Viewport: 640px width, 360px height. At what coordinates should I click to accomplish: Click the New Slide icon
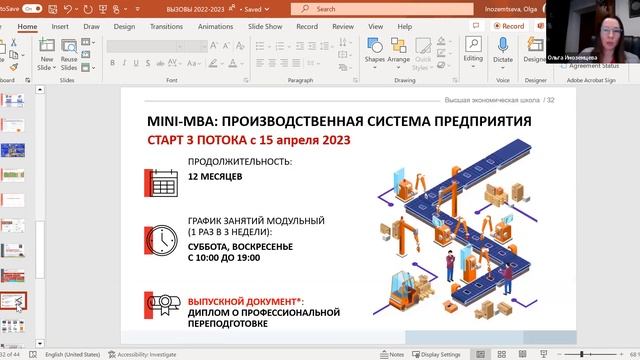tap(47, 45)
